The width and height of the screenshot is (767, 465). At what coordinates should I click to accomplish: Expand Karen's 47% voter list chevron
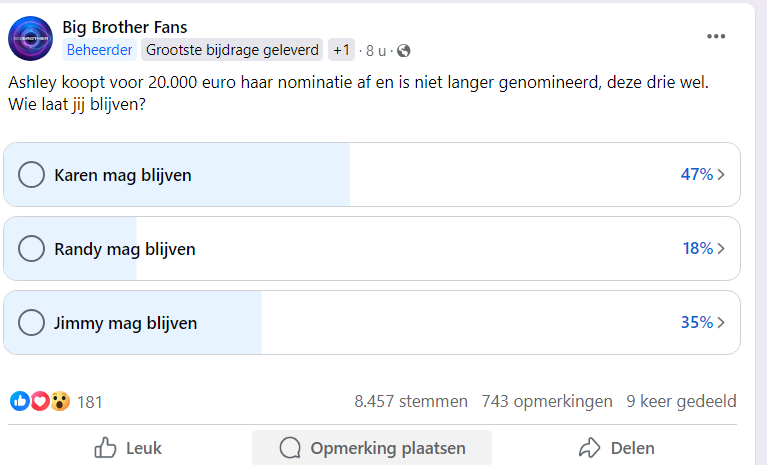(x=722, y=175)
